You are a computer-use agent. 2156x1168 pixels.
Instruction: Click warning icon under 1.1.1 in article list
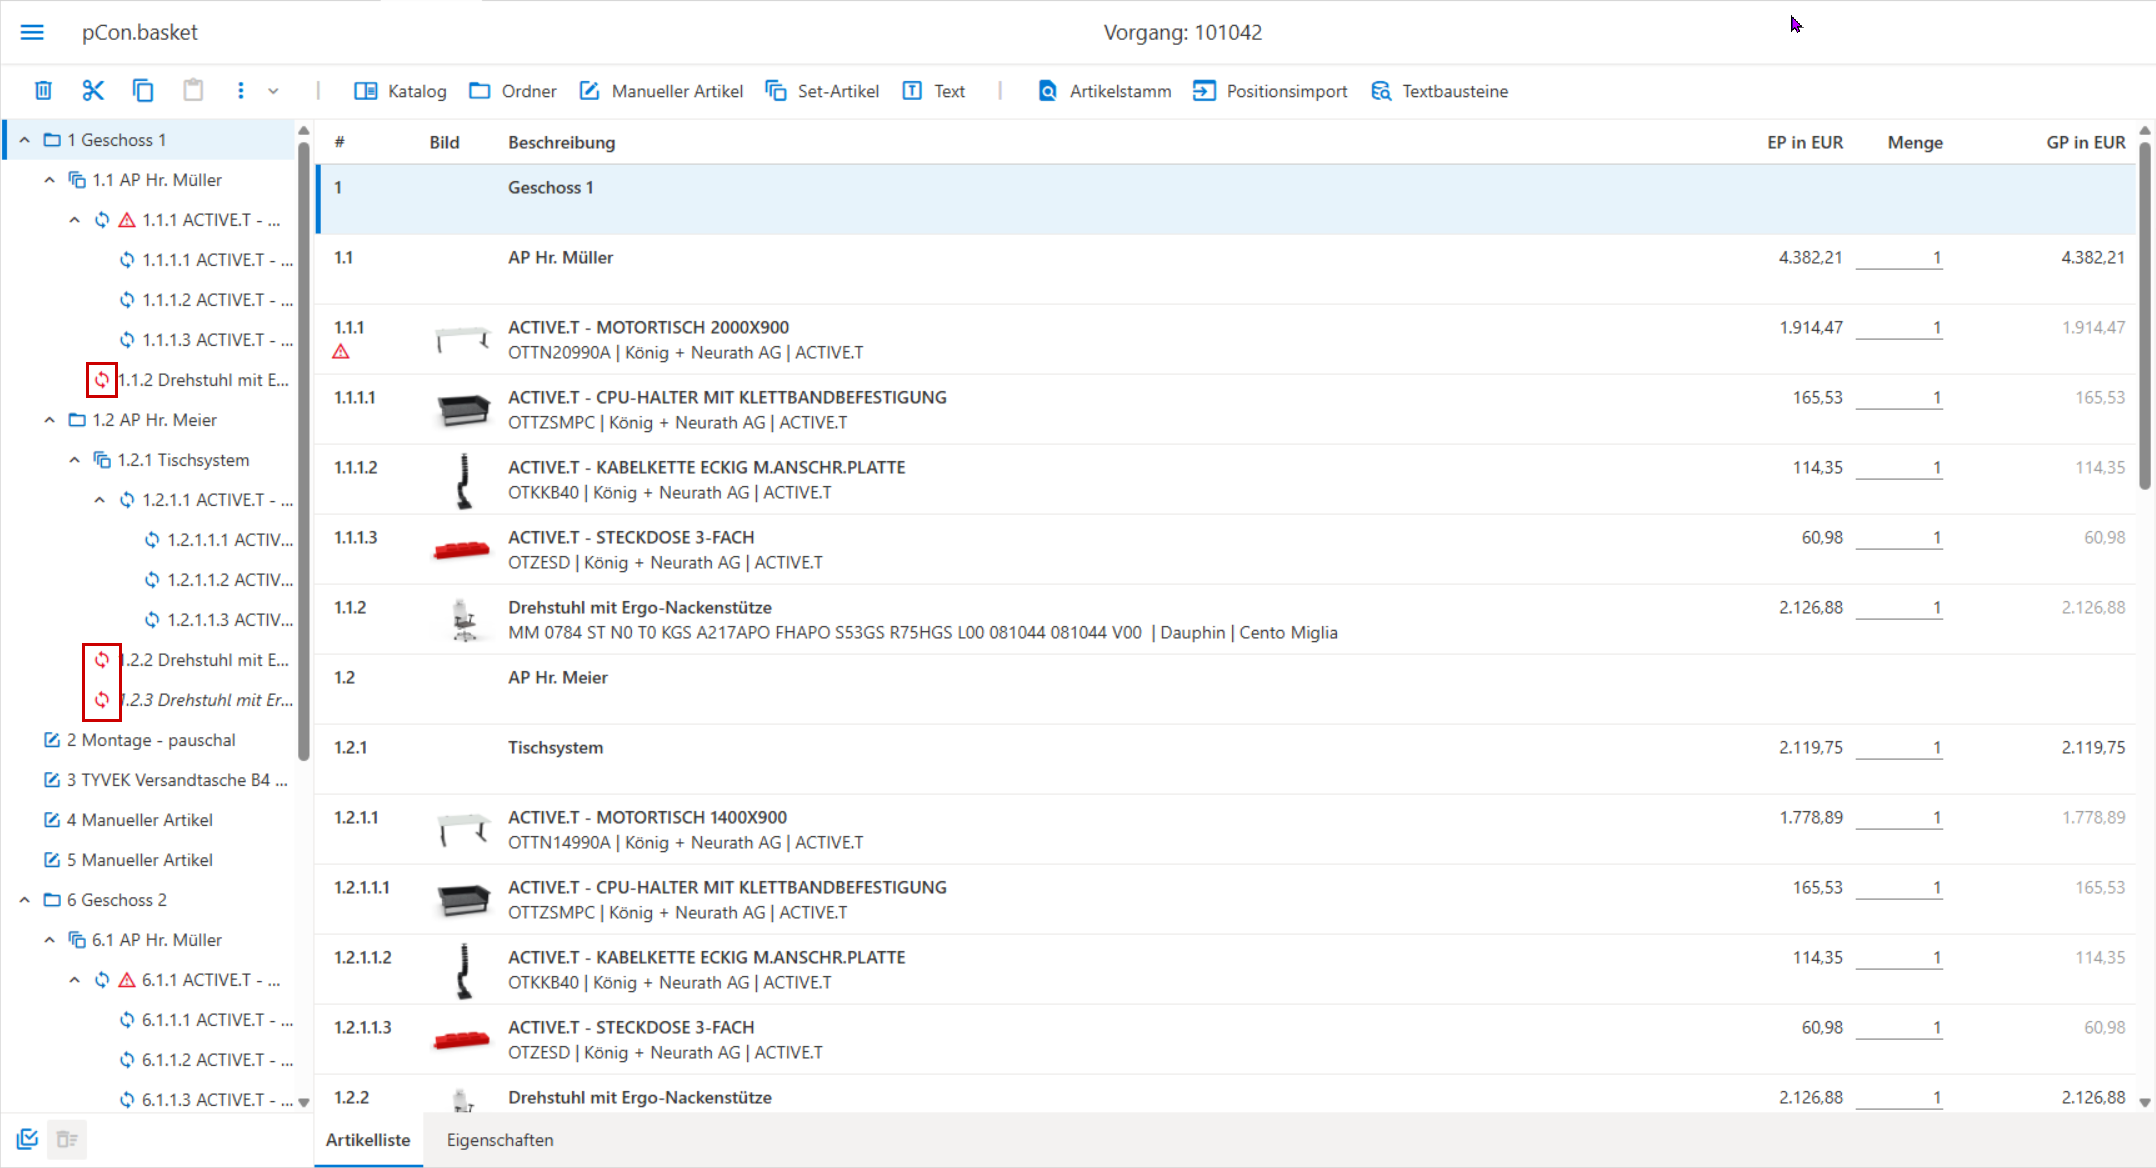[341, 351]
